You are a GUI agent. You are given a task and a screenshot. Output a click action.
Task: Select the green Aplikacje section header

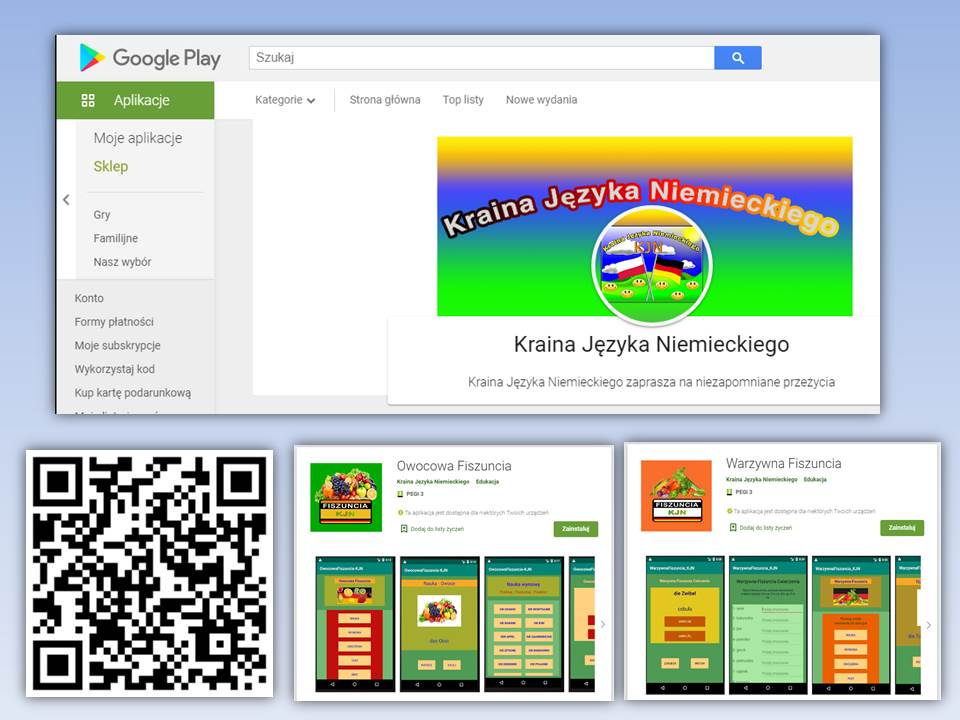[x=135, y=100]
